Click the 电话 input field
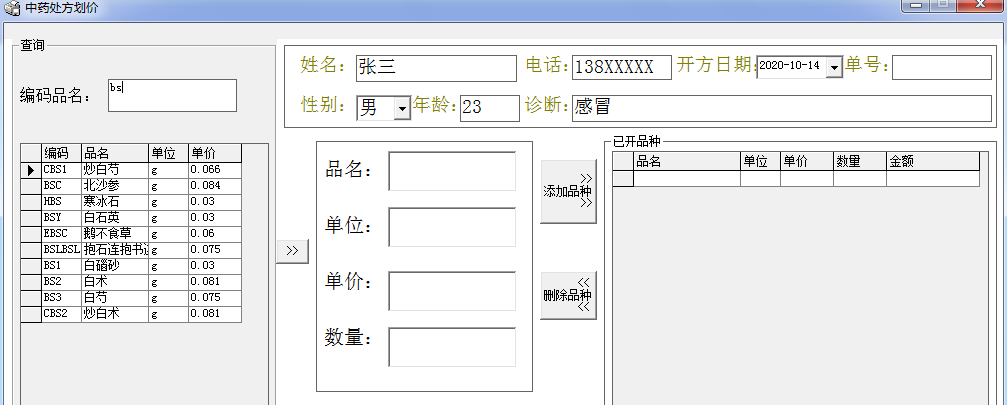This screenshot has height=405, width=1007. pyautogui.click(x=621, y=68)
